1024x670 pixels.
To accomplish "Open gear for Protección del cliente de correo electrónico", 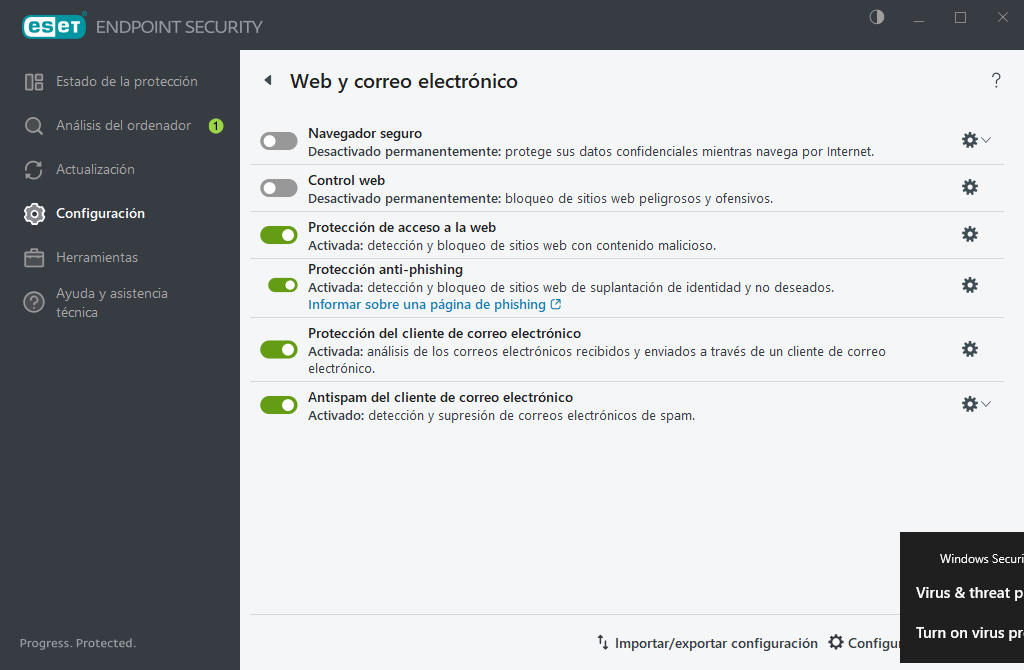I will (970, 349).
